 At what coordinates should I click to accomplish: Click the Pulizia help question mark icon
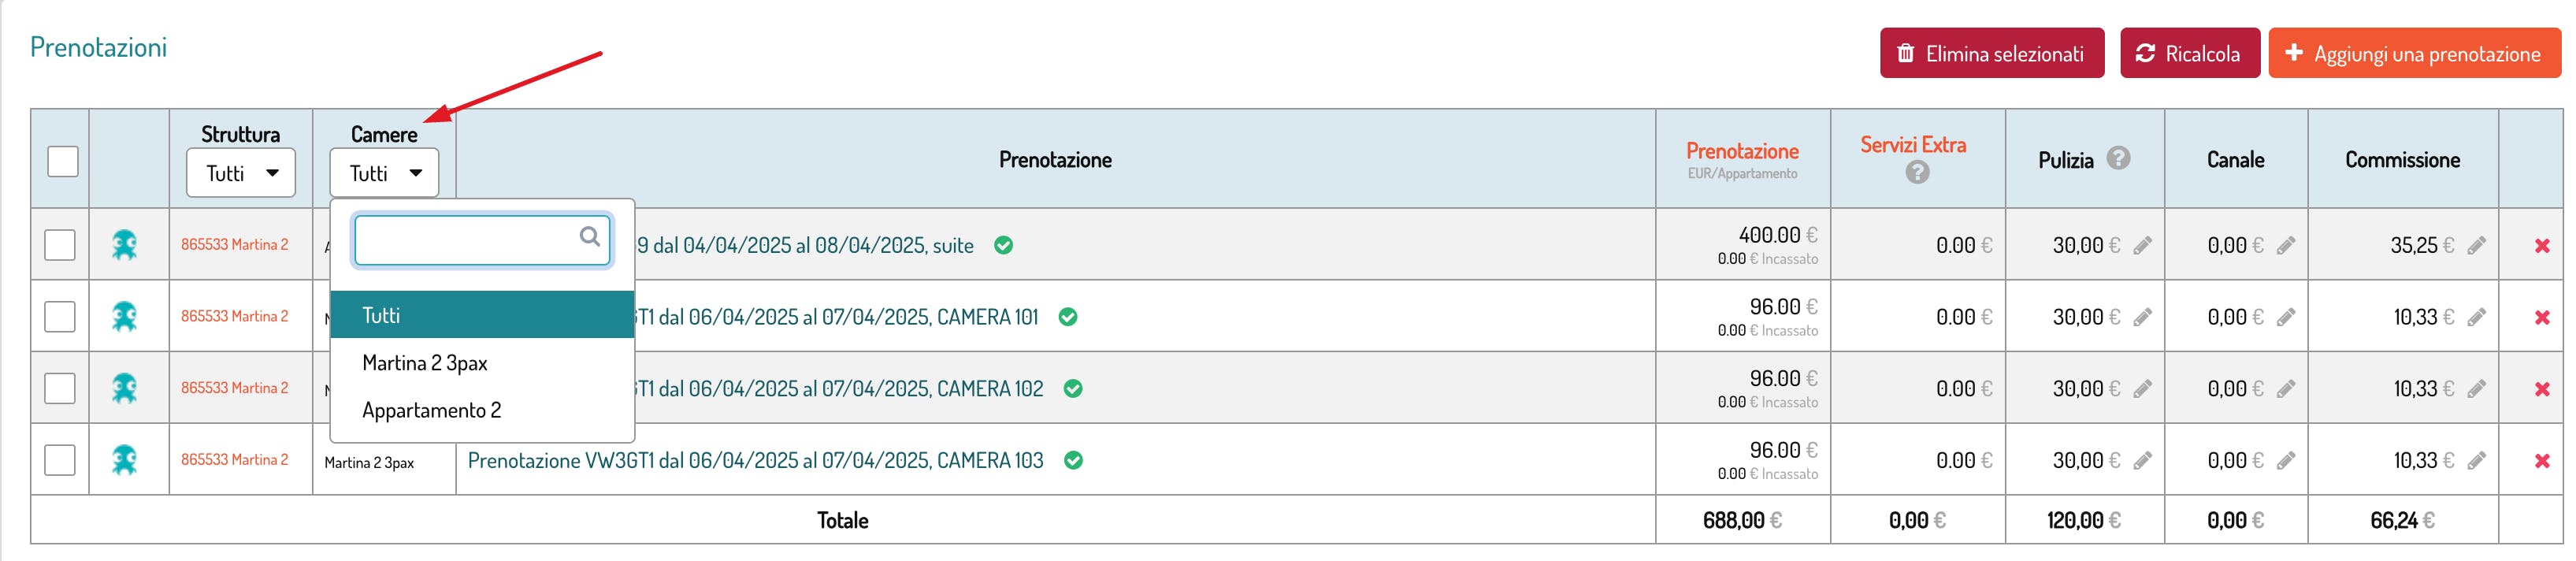[2117, 159]
